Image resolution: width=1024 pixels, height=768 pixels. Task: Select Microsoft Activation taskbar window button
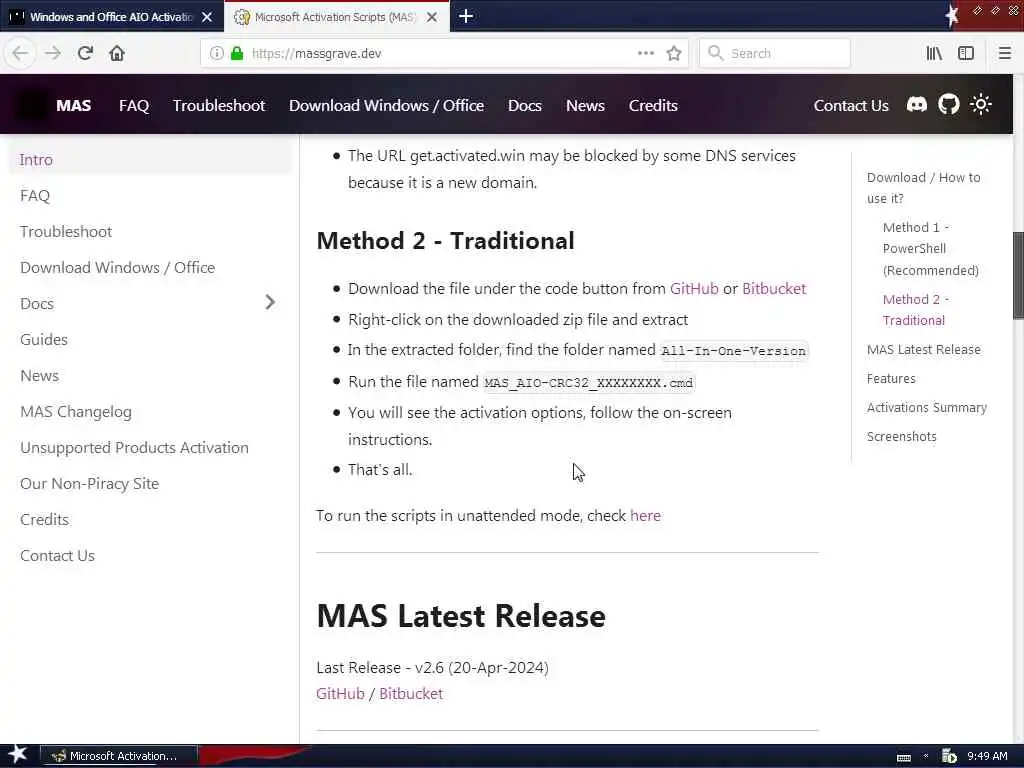click(118, 756)
